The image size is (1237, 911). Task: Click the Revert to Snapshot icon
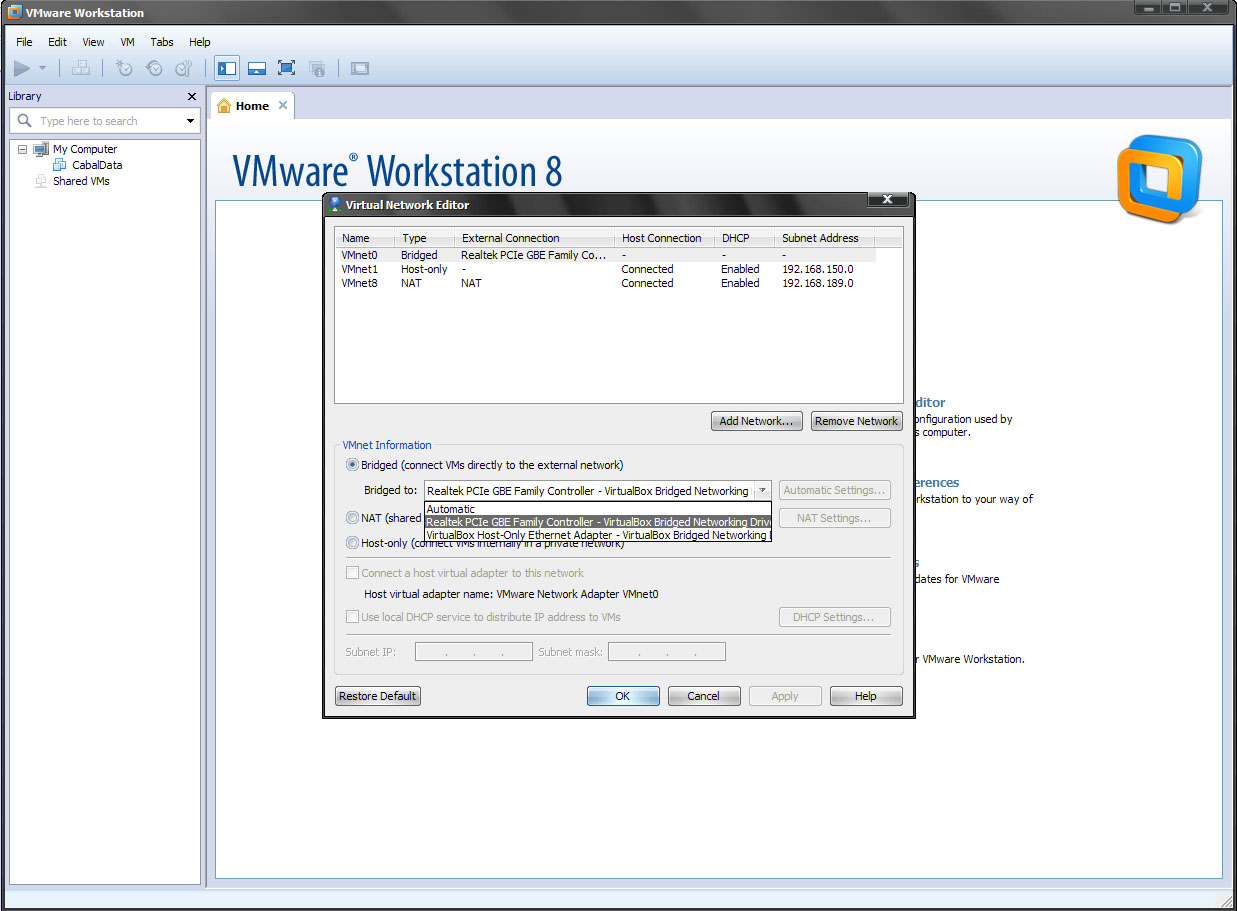(154, 68)
